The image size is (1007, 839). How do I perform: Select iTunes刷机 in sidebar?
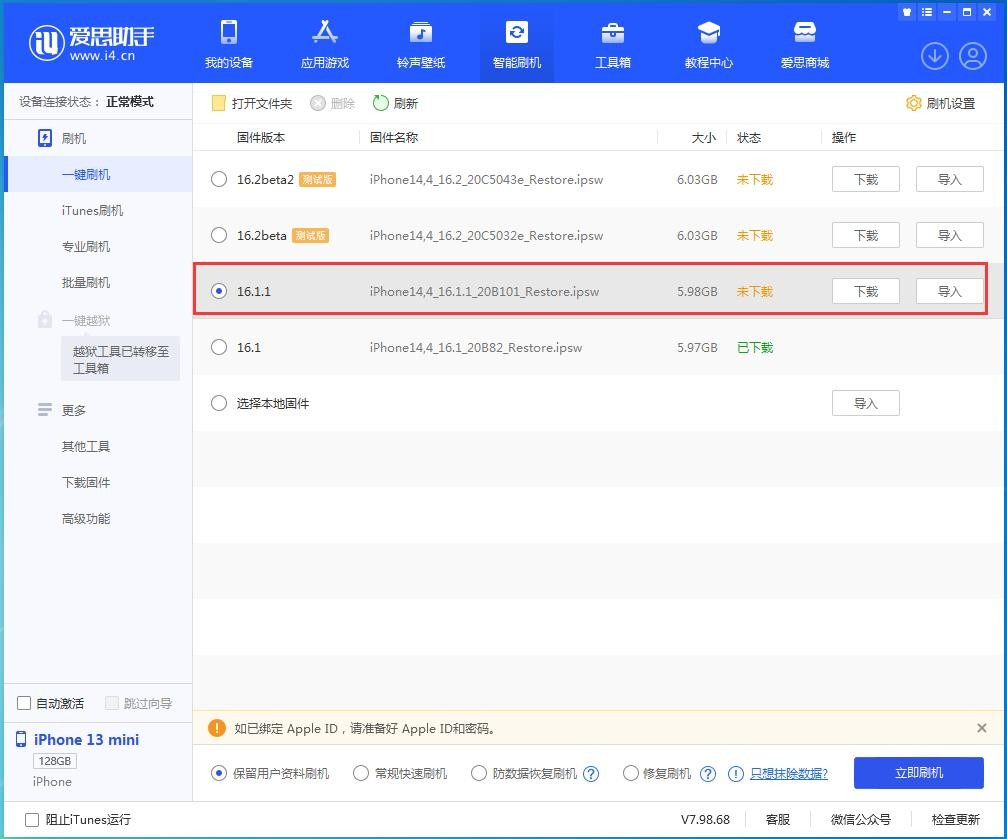[x=92, y=210]
